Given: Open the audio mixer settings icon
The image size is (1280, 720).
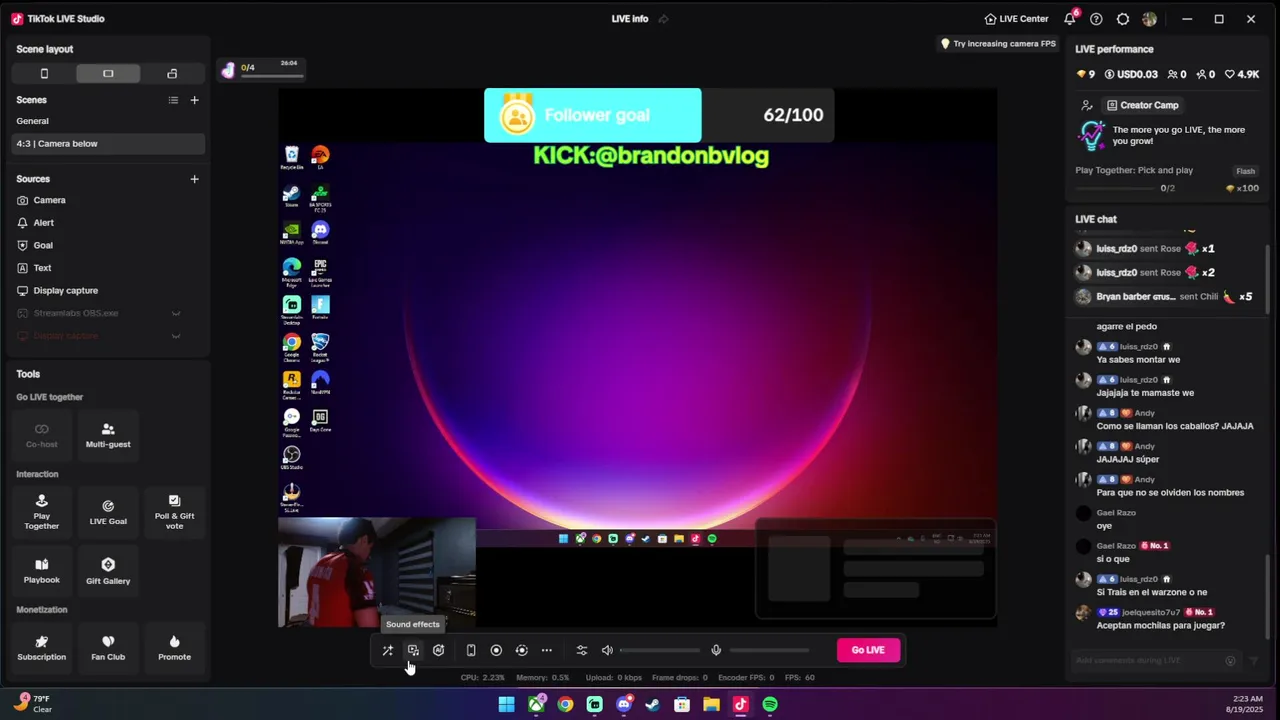Looking at the screenshot, I should coord(582,650).
